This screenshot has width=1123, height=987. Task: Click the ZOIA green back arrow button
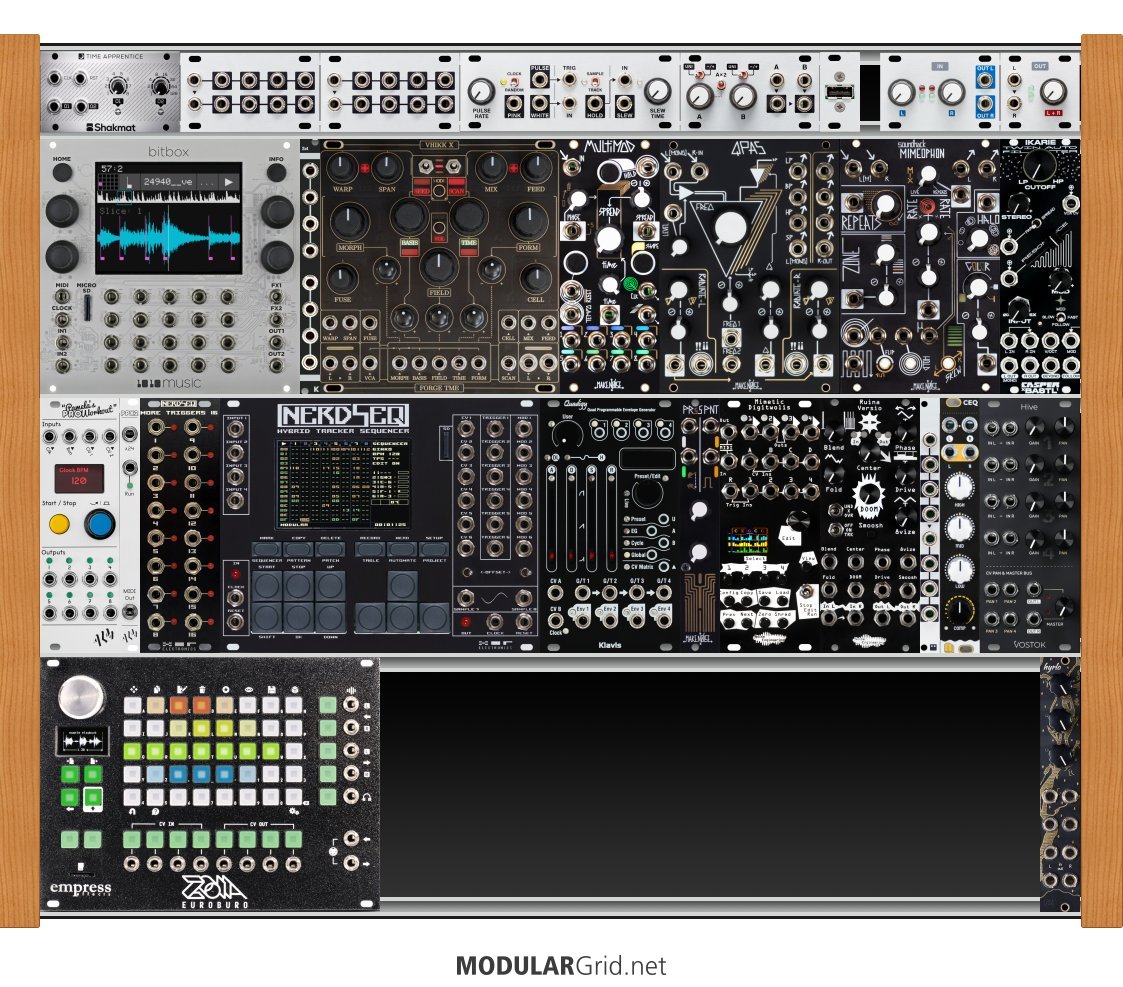pyautogui.click(x=69, y=796)
